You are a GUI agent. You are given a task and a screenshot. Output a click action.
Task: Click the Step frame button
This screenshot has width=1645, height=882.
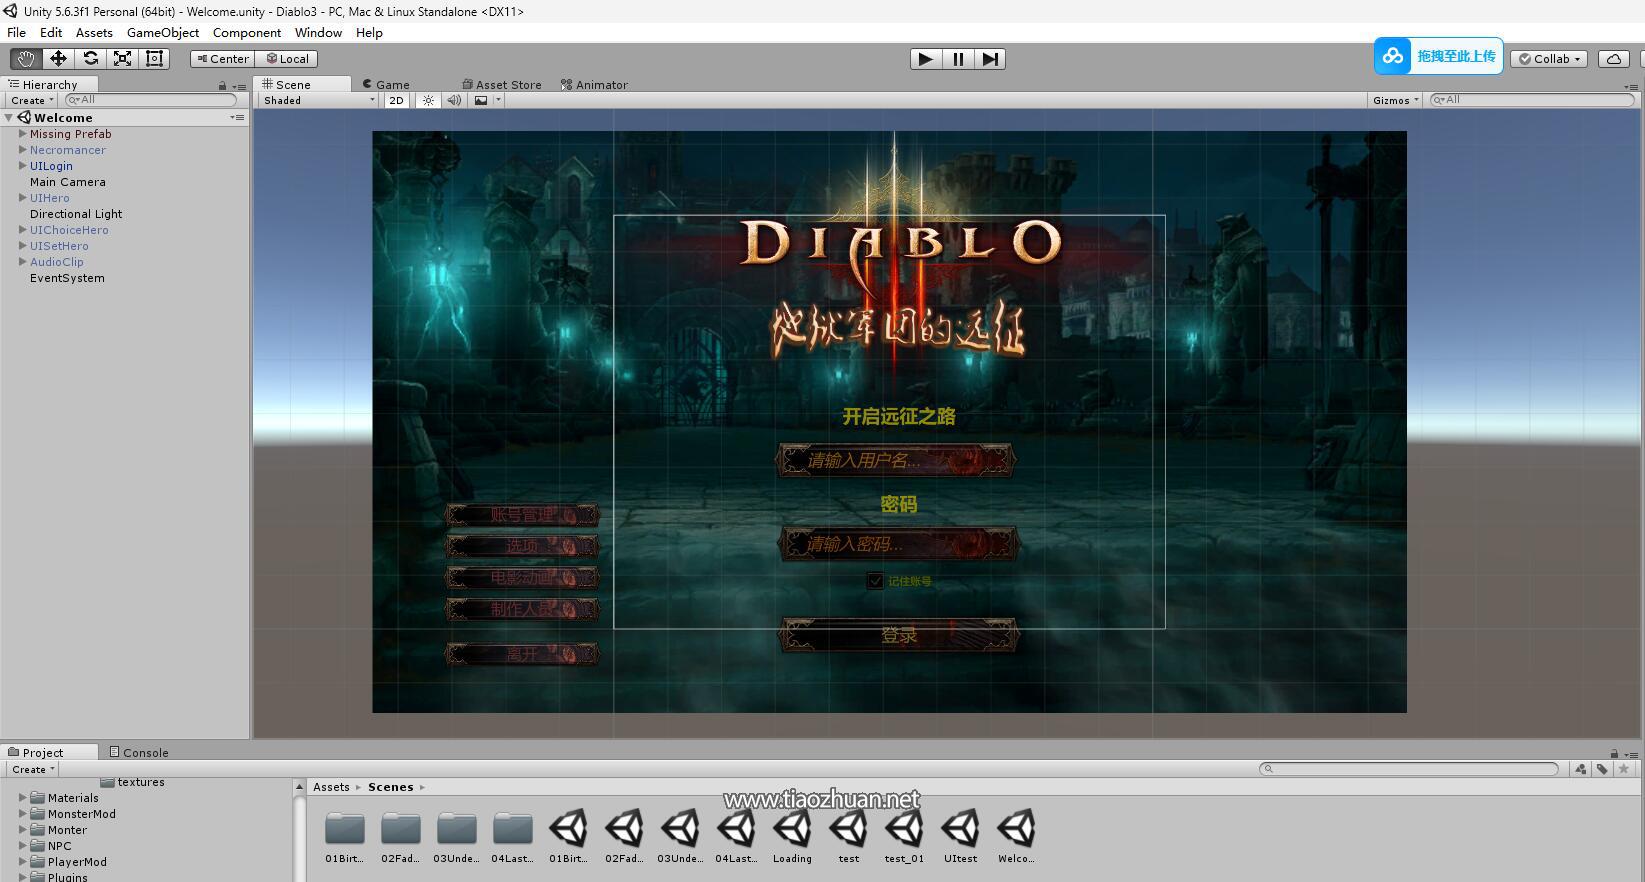coord(990,59)
